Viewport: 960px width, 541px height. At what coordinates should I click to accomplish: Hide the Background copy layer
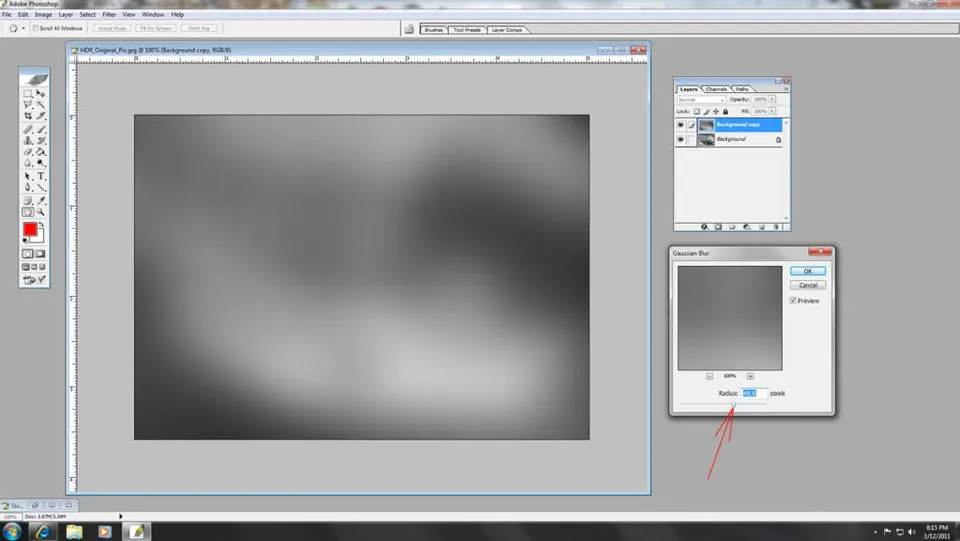680,125
